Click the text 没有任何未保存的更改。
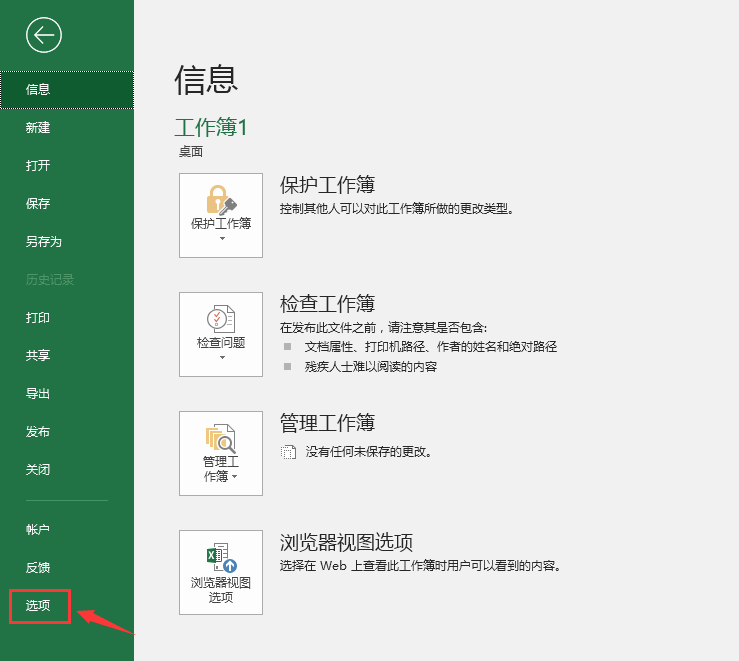The image size is (739, 661). pyautogui.click(x=369, y=452)
